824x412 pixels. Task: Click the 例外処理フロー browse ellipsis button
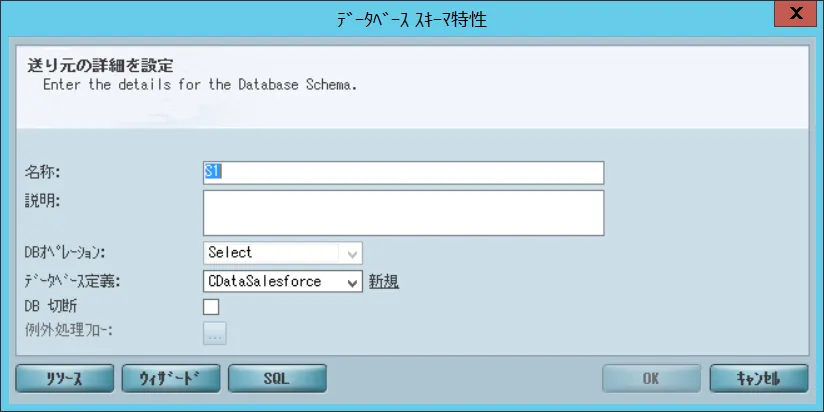[x=215, y=334]
